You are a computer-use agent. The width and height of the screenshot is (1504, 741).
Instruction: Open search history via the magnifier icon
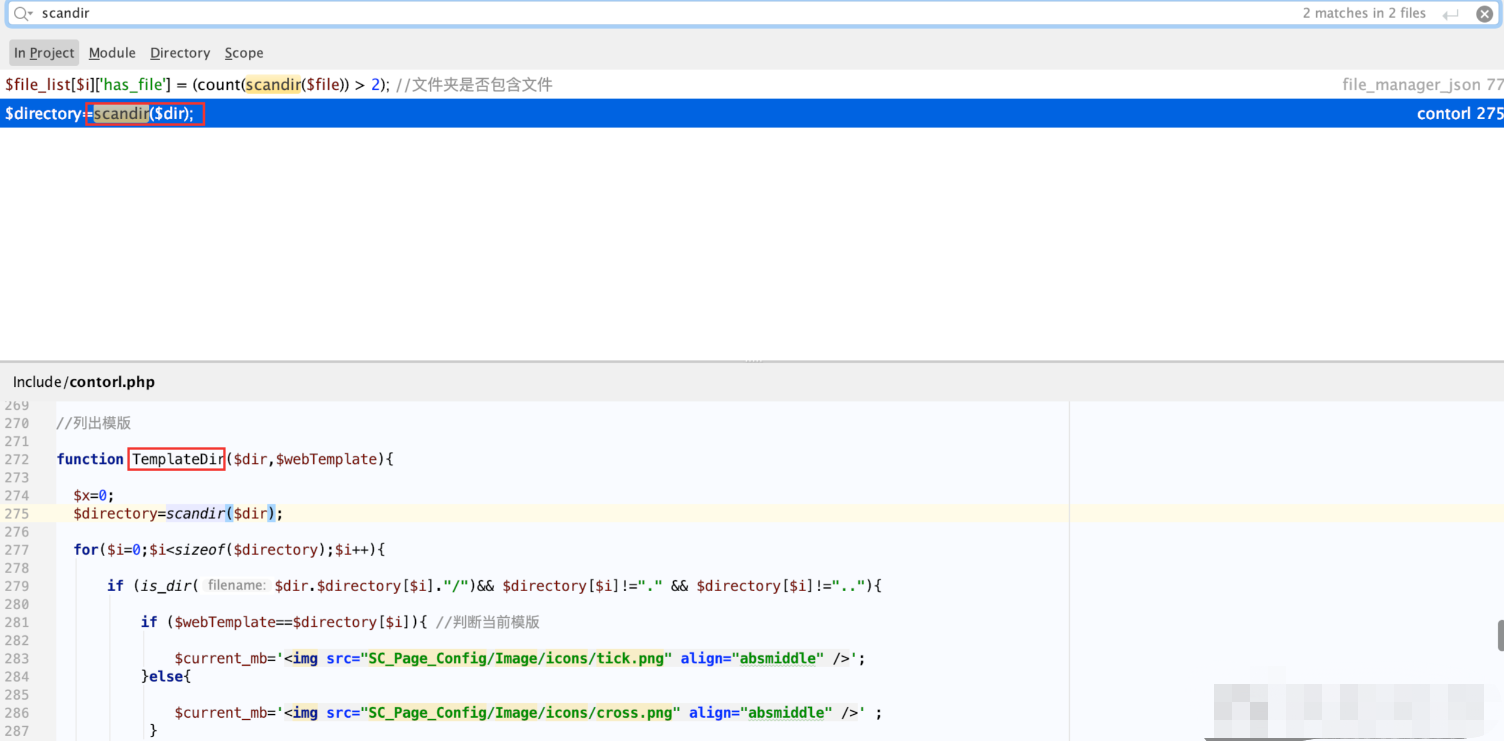[x=18, y=13]
